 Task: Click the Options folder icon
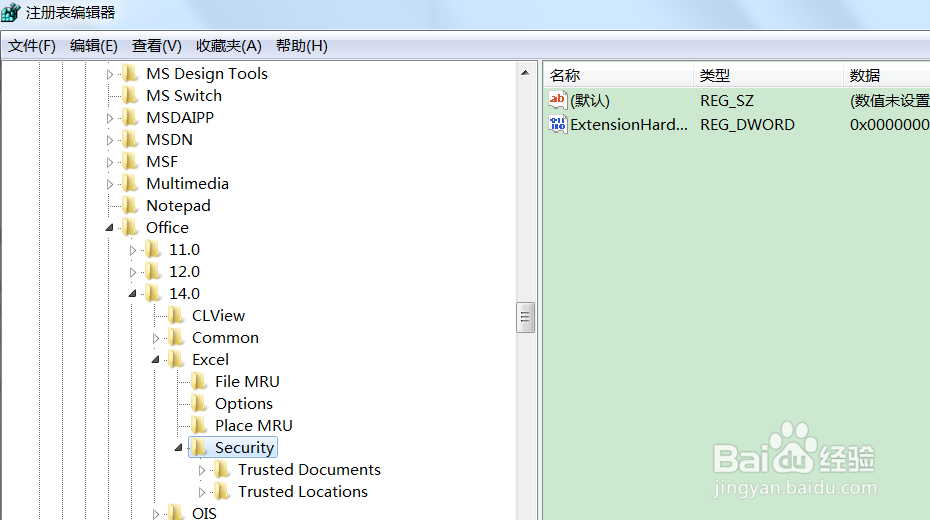pyautogui.click(x=199, y=403)
